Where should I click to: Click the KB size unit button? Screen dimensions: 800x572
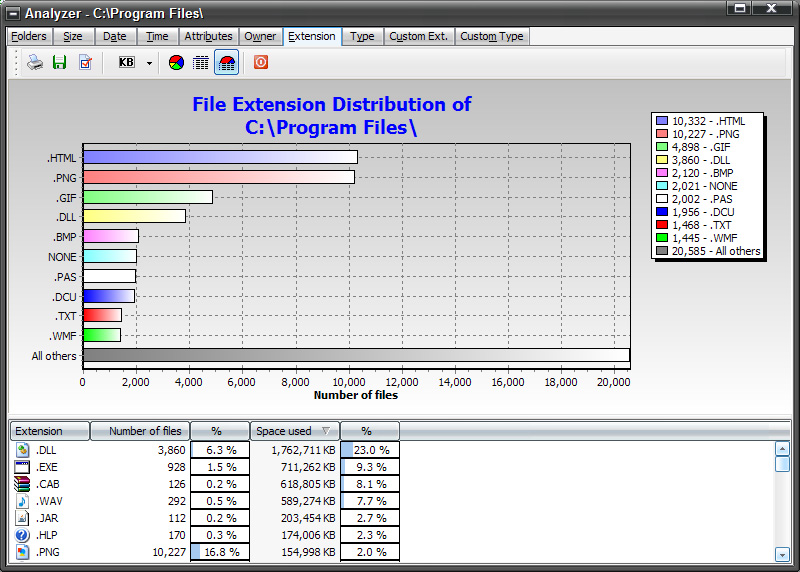pyautogui.click(x=126, y=62)
